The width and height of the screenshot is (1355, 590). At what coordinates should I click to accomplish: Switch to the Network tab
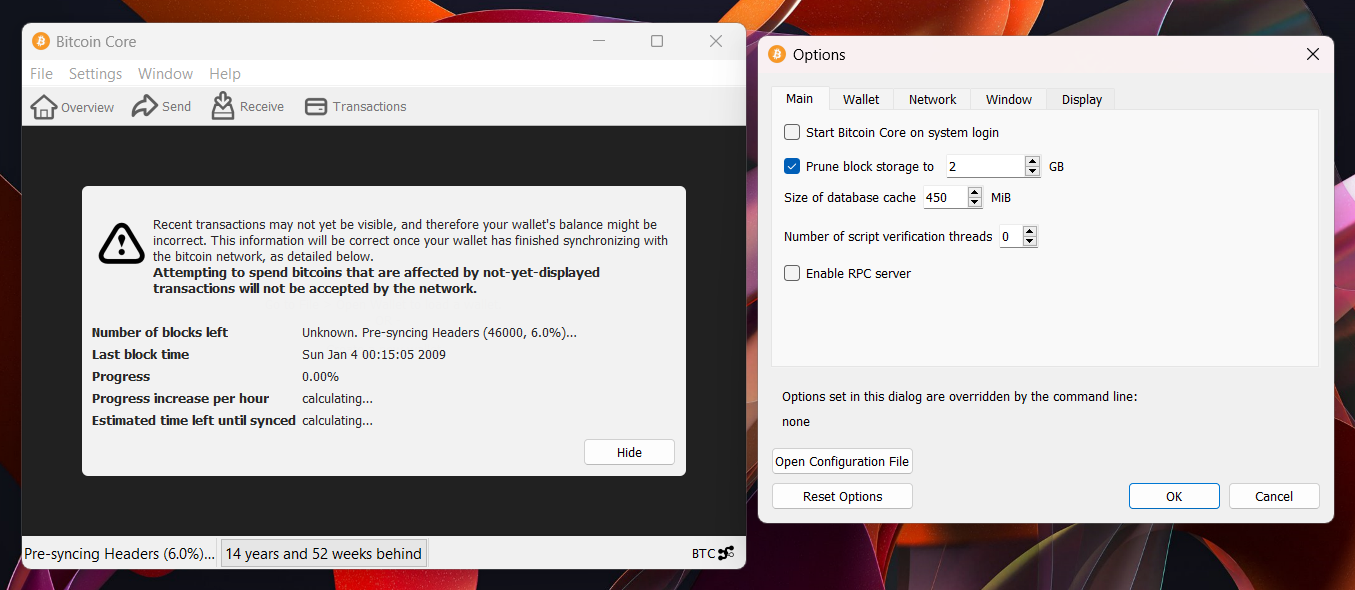(x=932, y=99)
